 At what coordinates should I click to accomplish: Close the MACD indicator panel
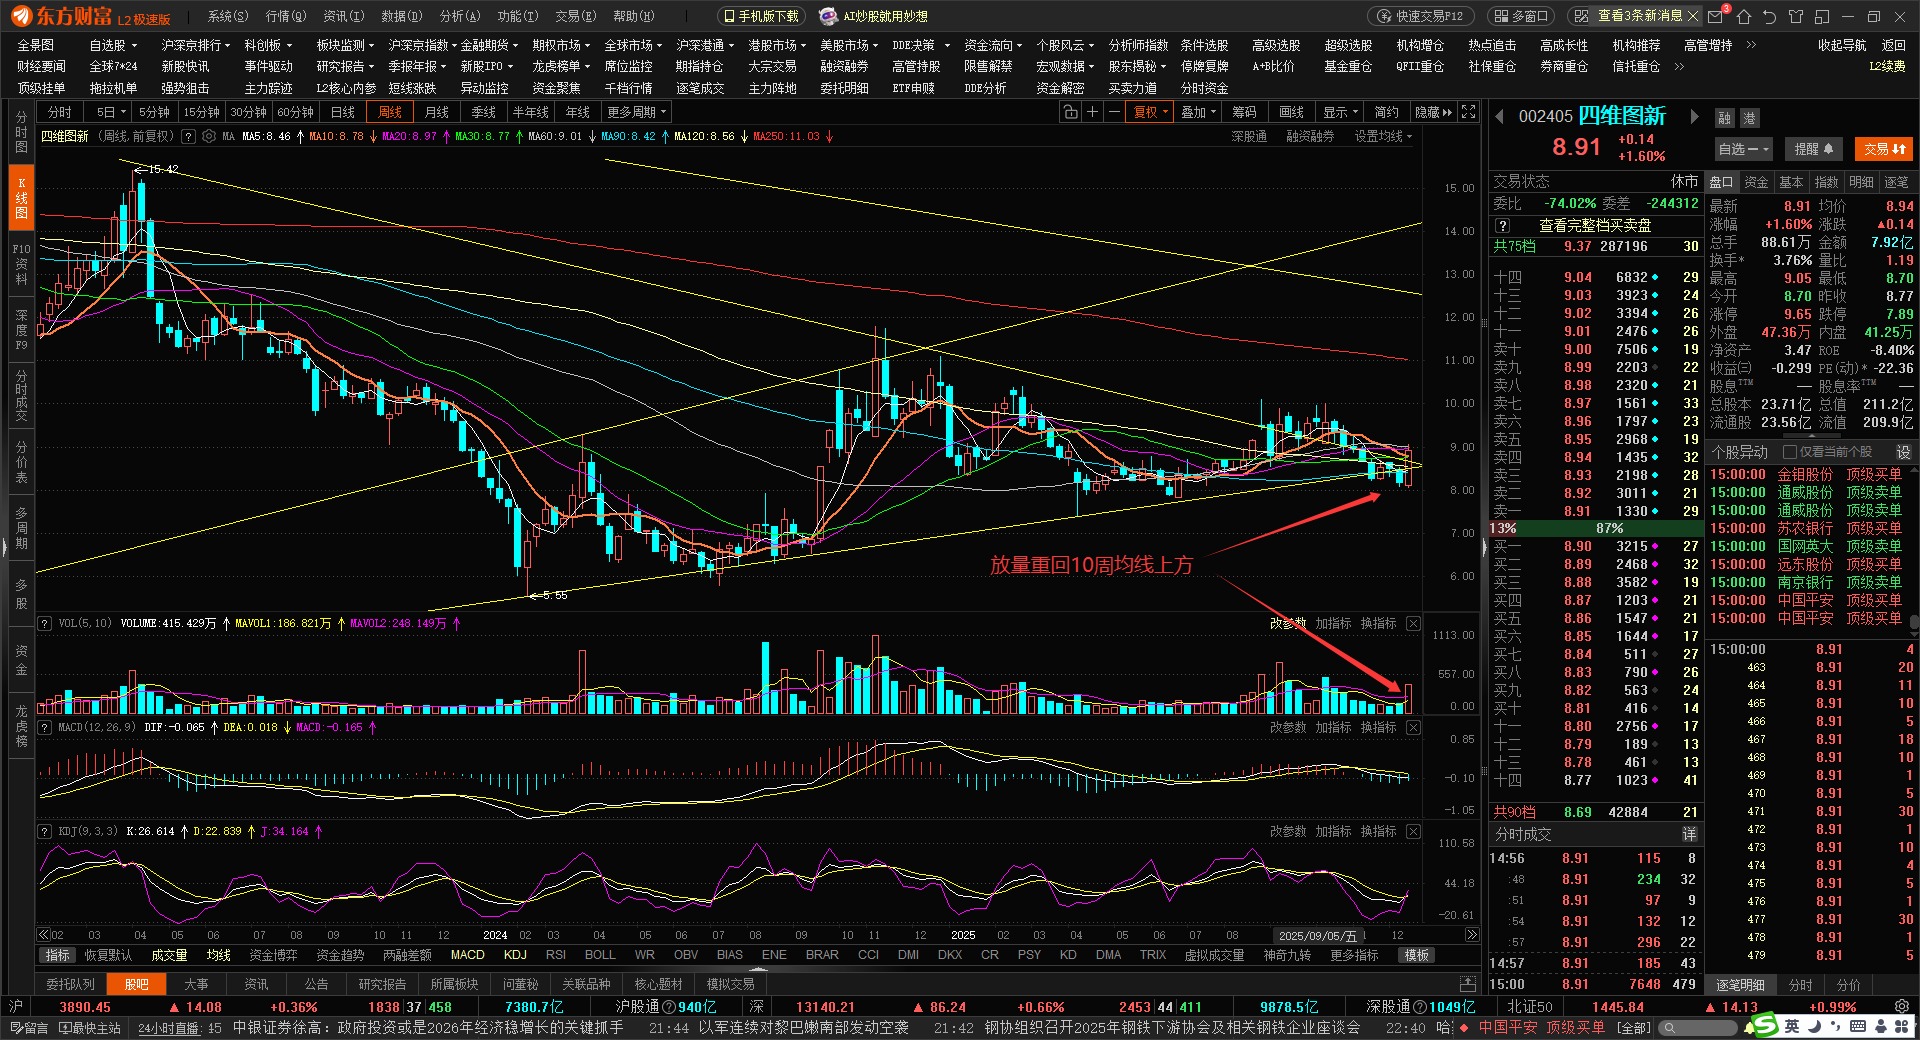click(x=1413, y=727)
